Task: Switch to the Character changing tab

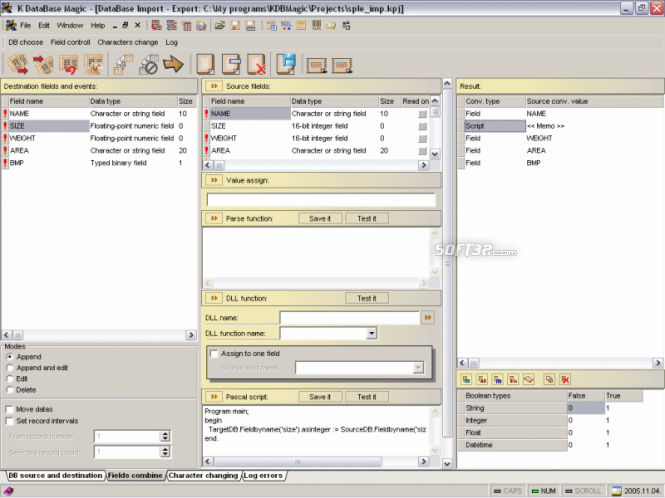Action: click(x=203, y=476)
